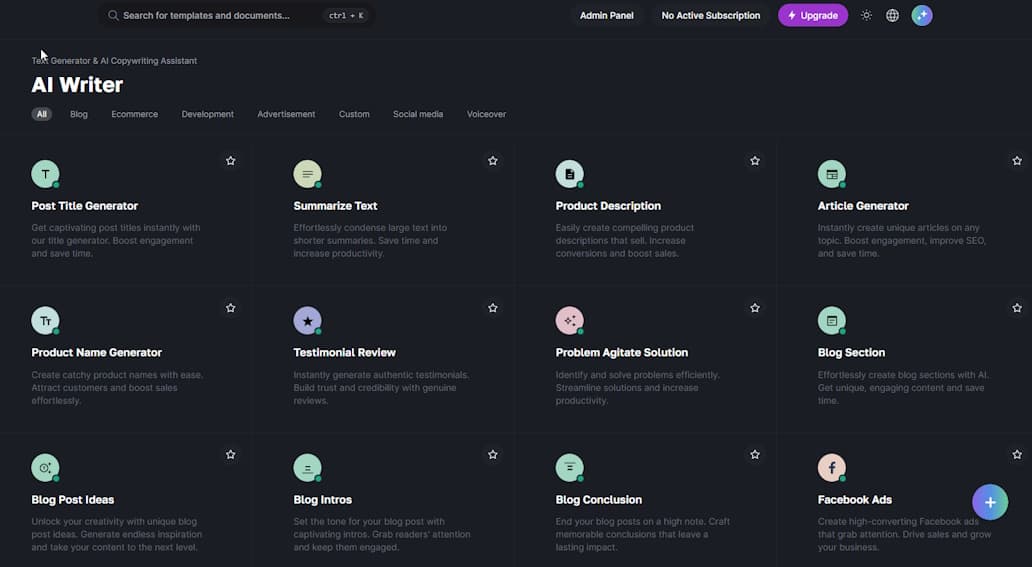Select the Product Description document icon
The width and height of the screenshot is (1032, 567).
point(569,174)
